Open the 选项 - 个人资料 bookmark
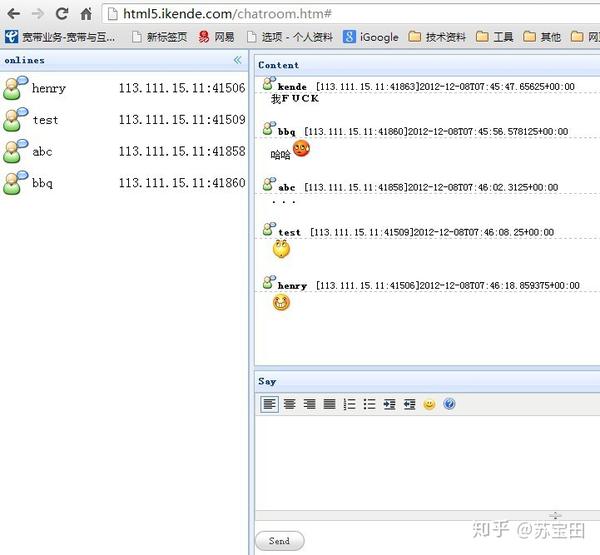The image size is (600, 555). point(289,37)
